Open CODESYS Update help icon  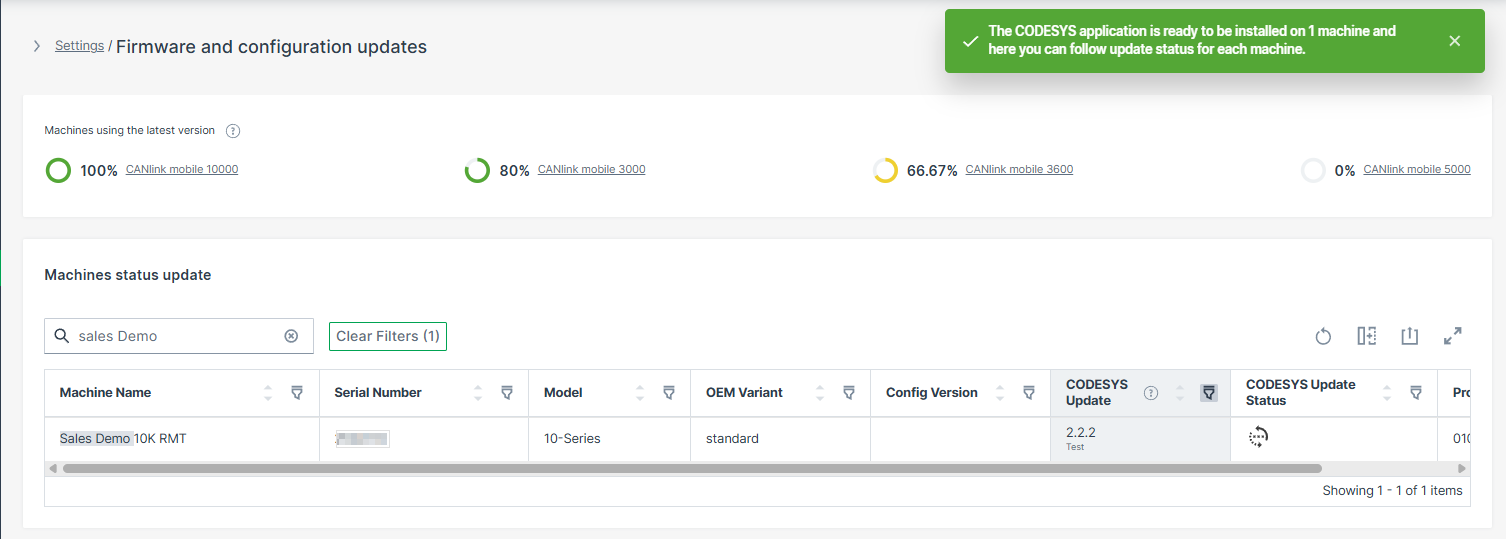click(x=1151, y=393)
